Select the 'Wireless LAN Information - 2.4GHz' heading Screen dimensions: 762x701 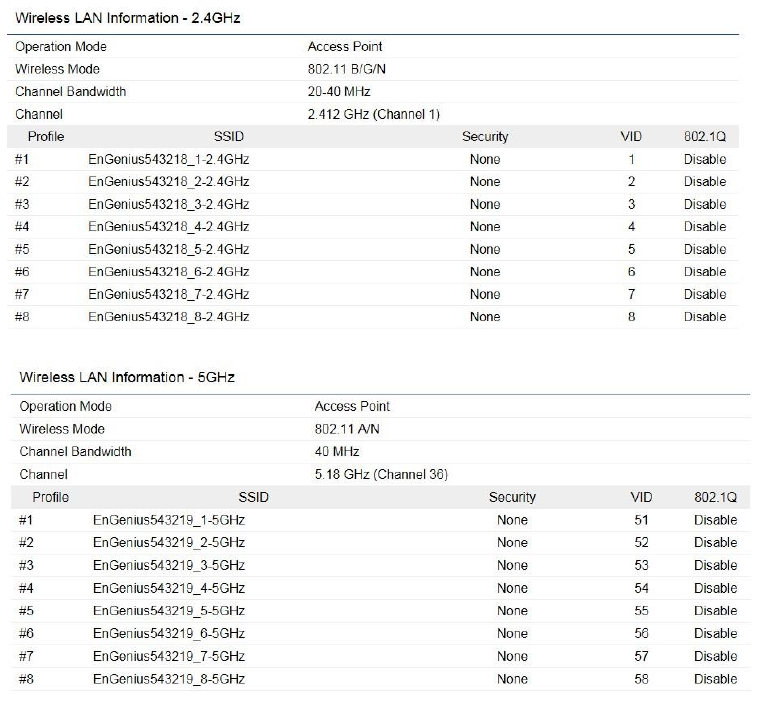click(128, 18)
